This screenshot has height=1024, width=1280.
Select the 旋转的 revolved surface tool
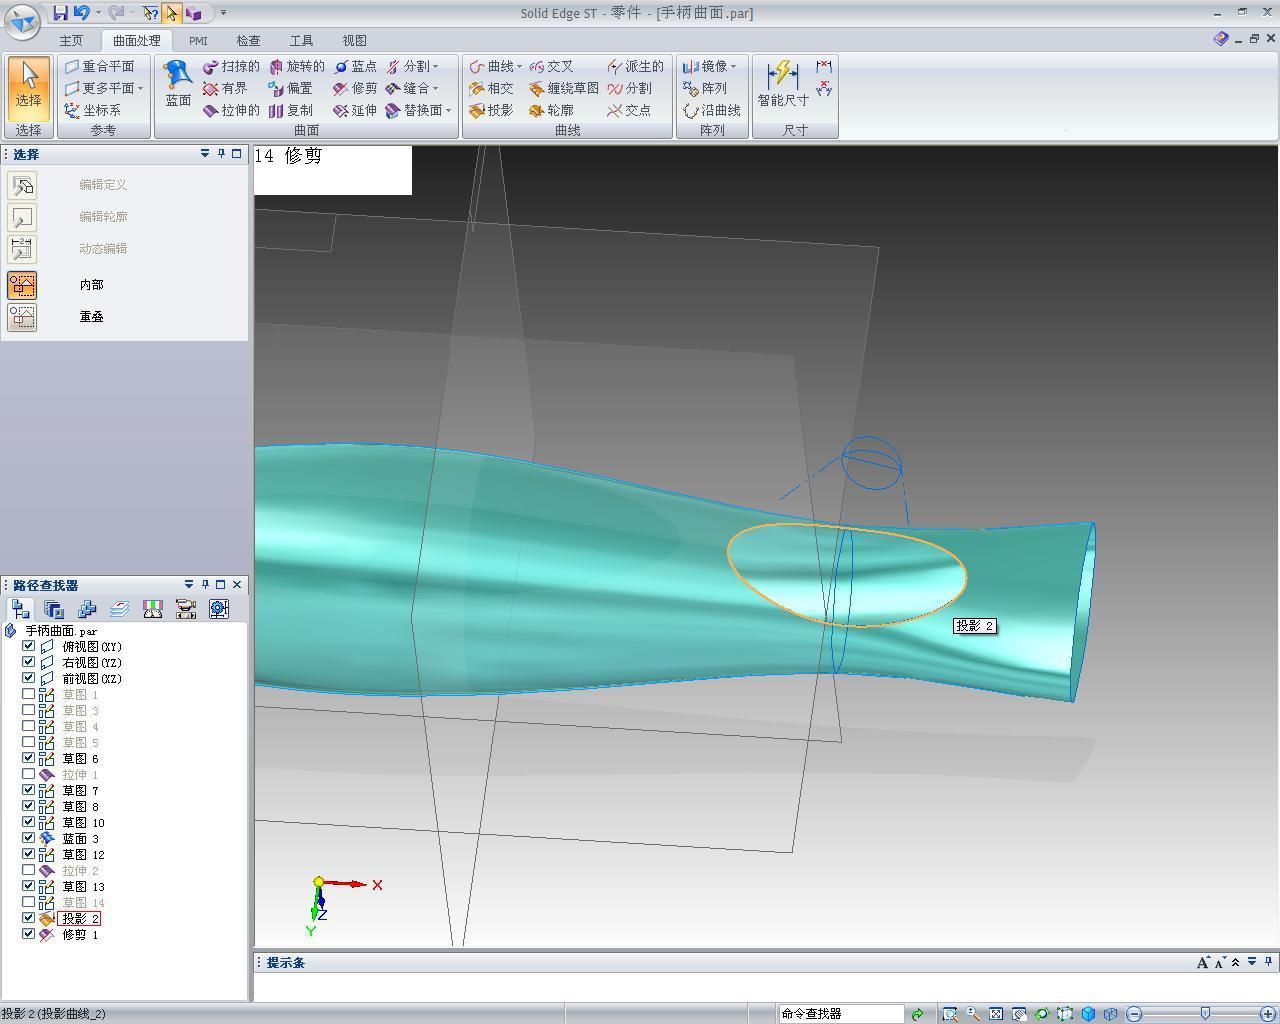click(x=296, y=66)
